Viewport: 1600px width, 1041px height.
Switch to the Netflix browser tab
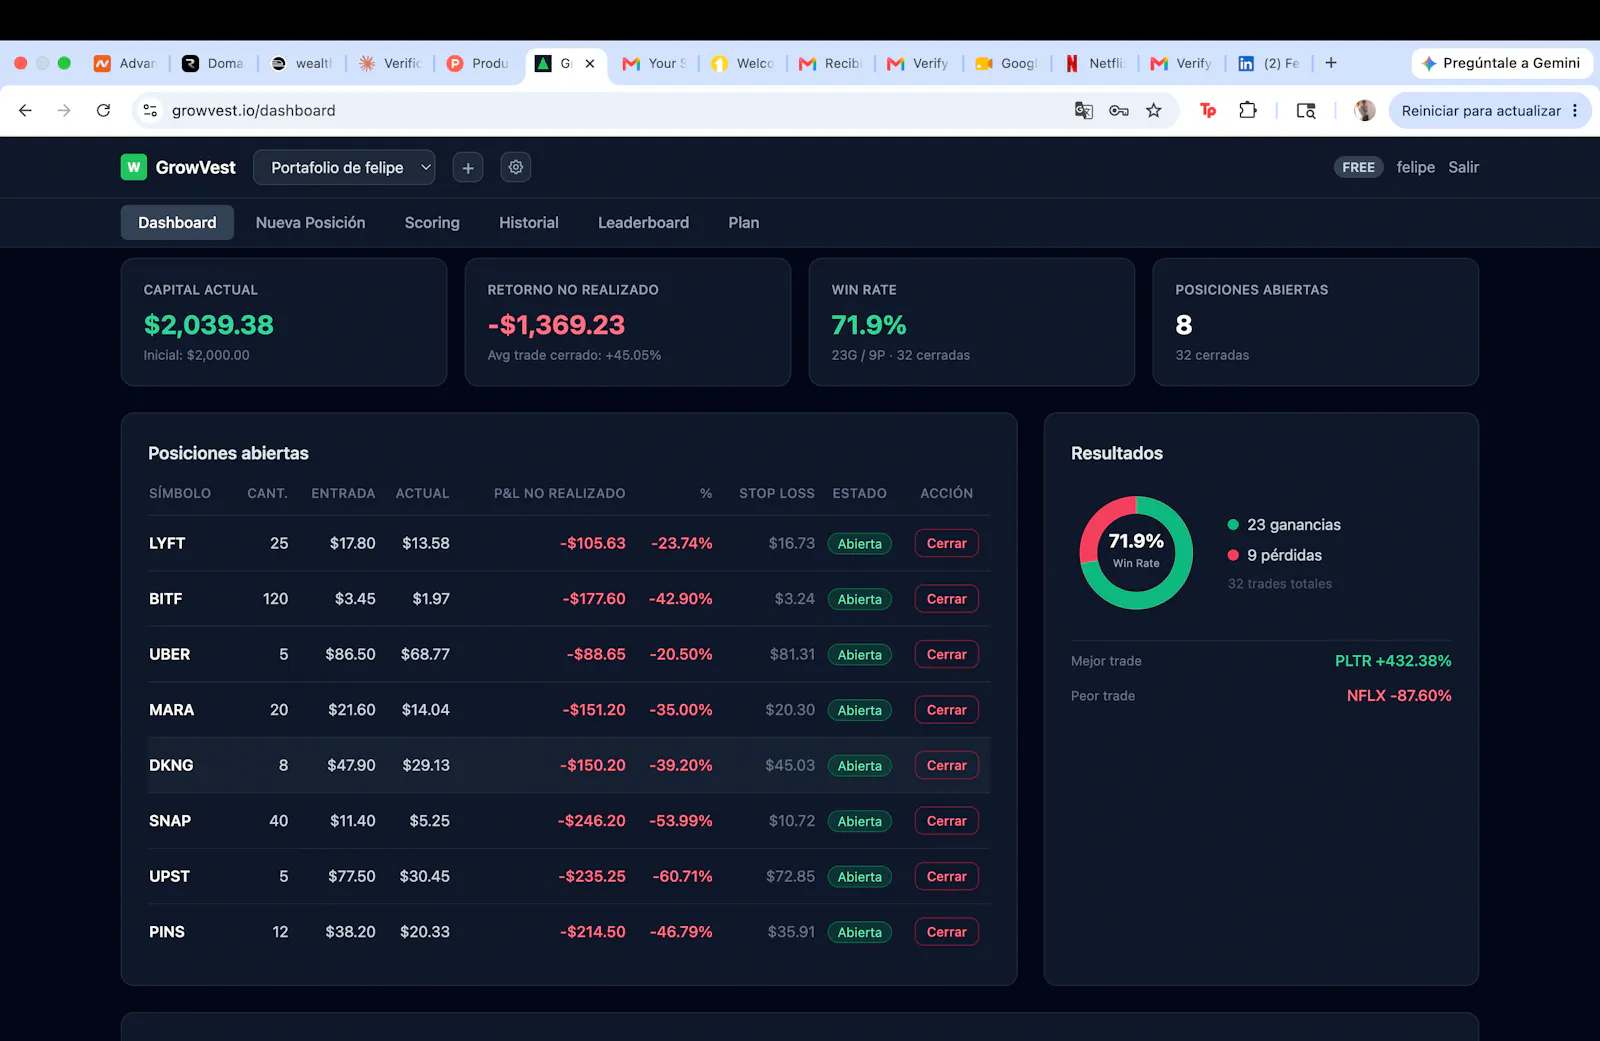click(1095, 63)
